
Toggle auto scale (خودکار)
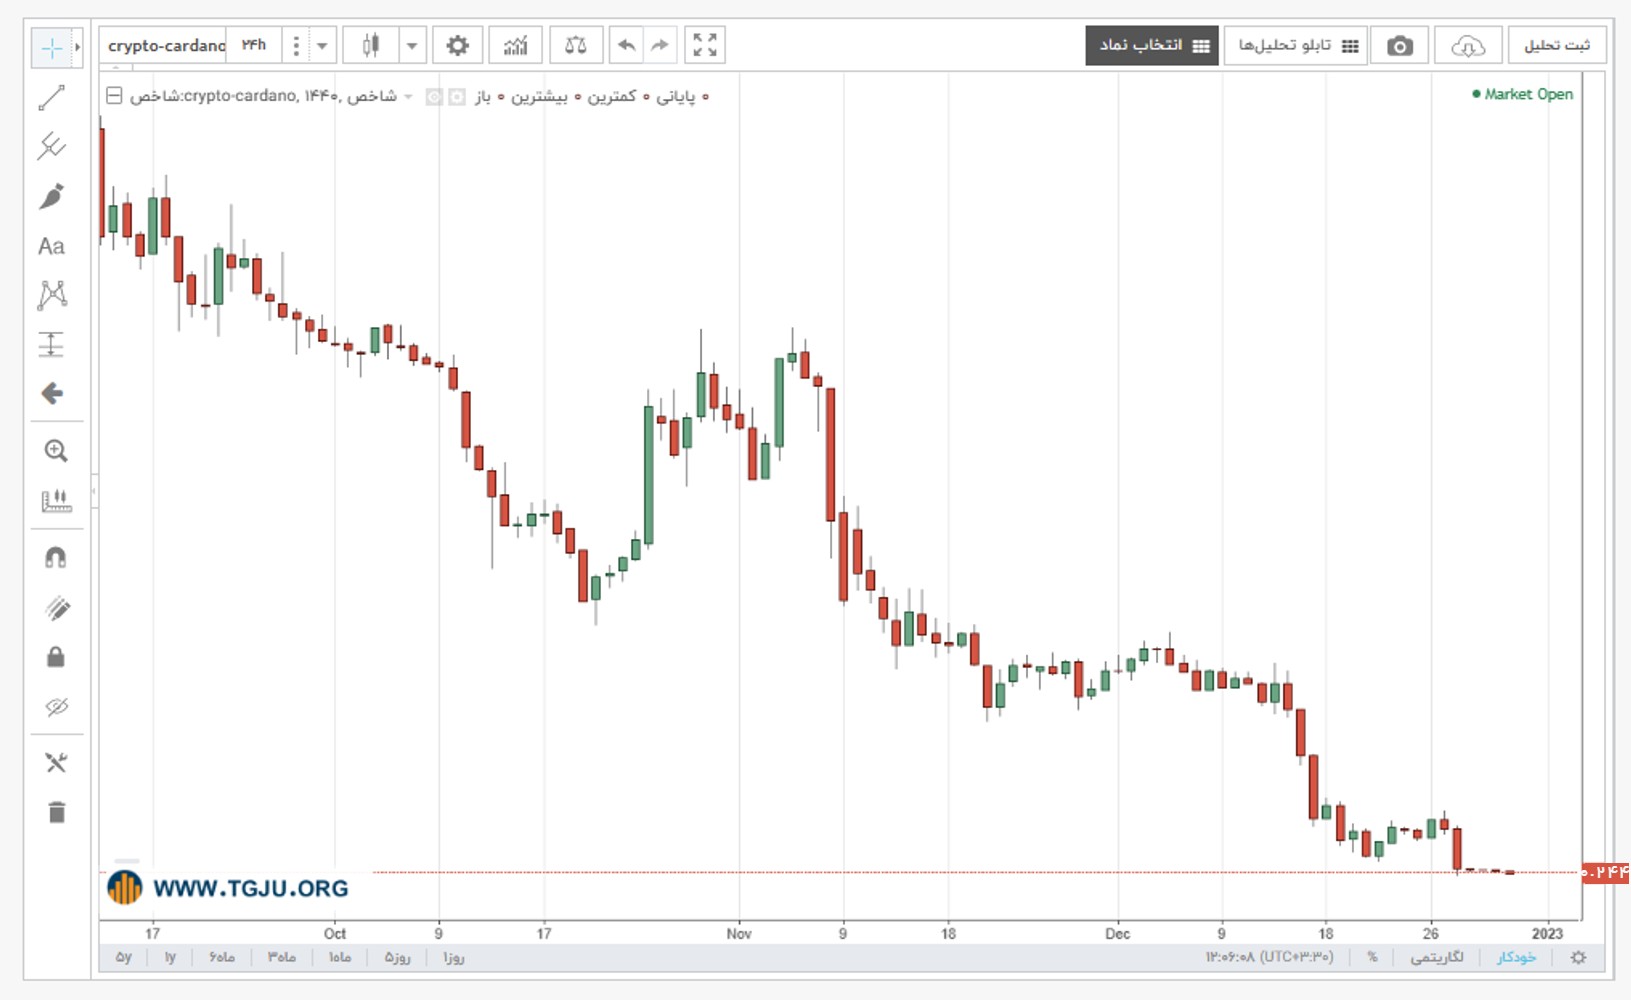(1516, 957)
